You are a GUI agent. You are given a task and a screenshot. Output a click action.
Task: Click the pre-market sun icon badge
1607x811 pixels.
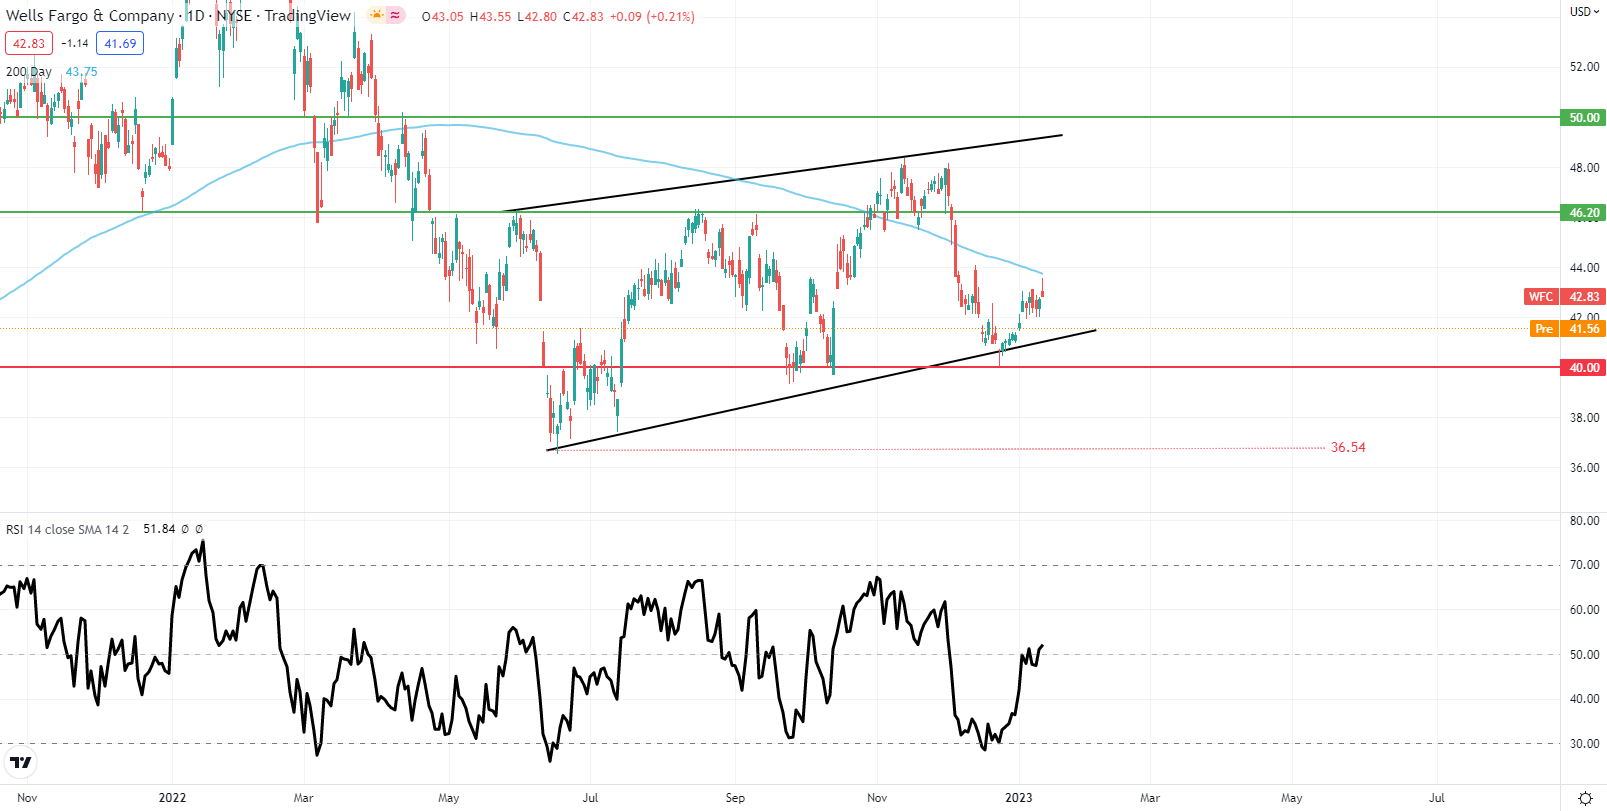point(376,15)
